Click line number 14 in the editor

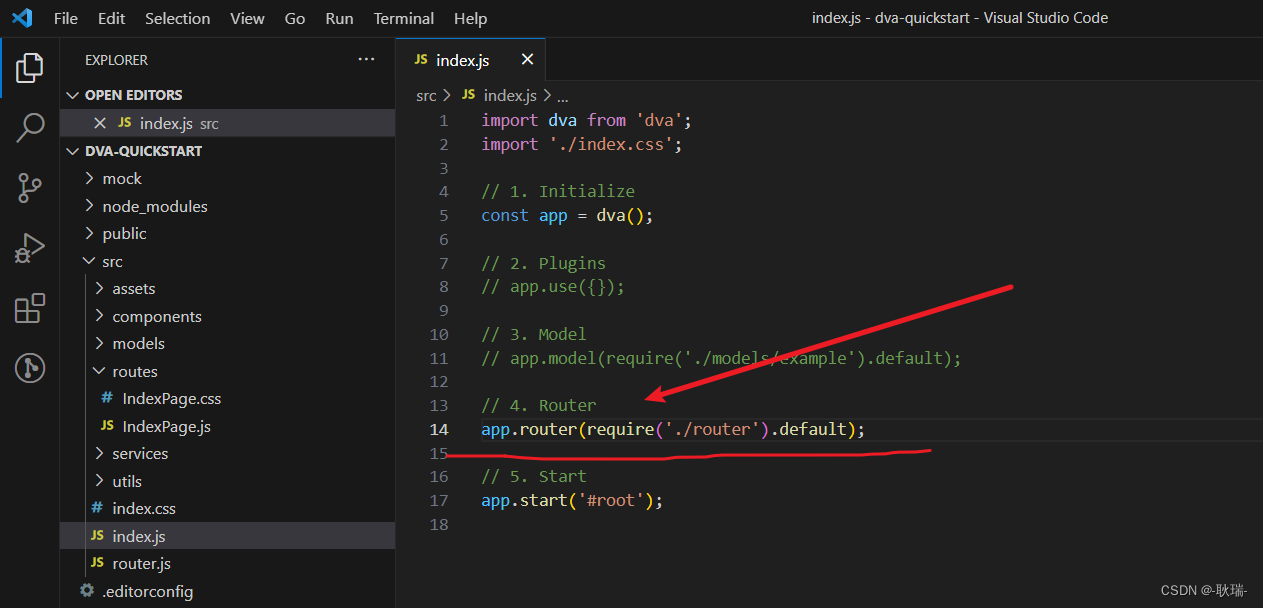(439, 429)
